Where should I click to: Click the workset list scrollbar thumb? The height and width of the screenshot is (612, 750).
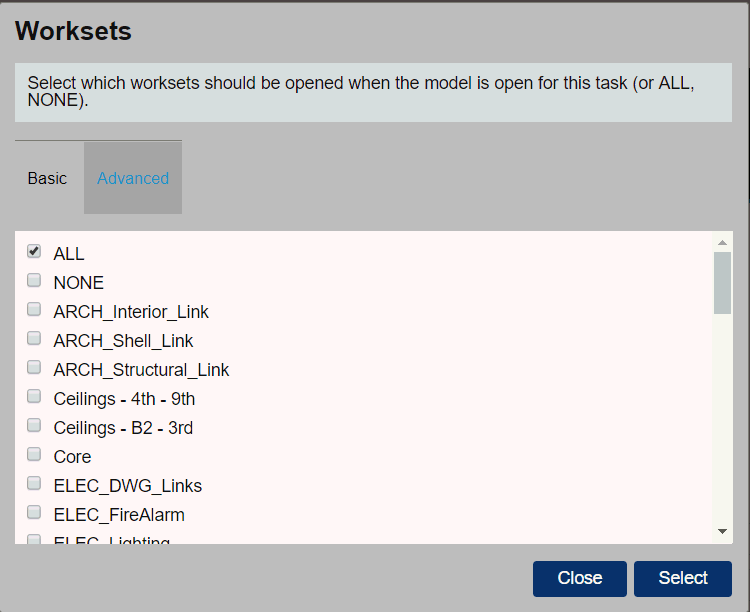[x=722, y=283]
